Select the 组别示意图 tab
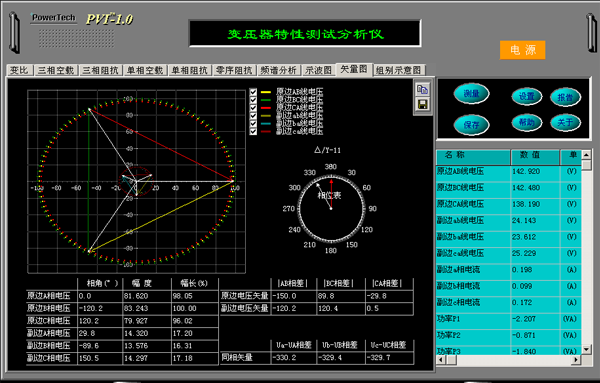 pos(398,70)
